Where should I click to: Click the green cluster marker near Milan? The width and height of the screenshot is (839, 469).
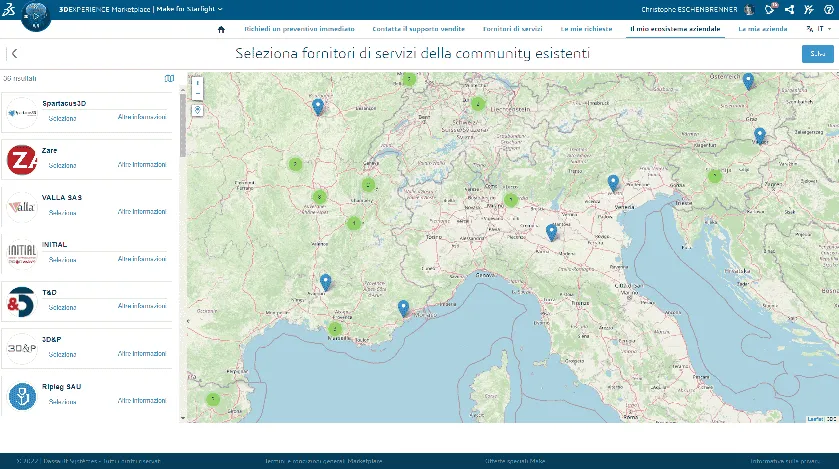click(x=511, y=200)
